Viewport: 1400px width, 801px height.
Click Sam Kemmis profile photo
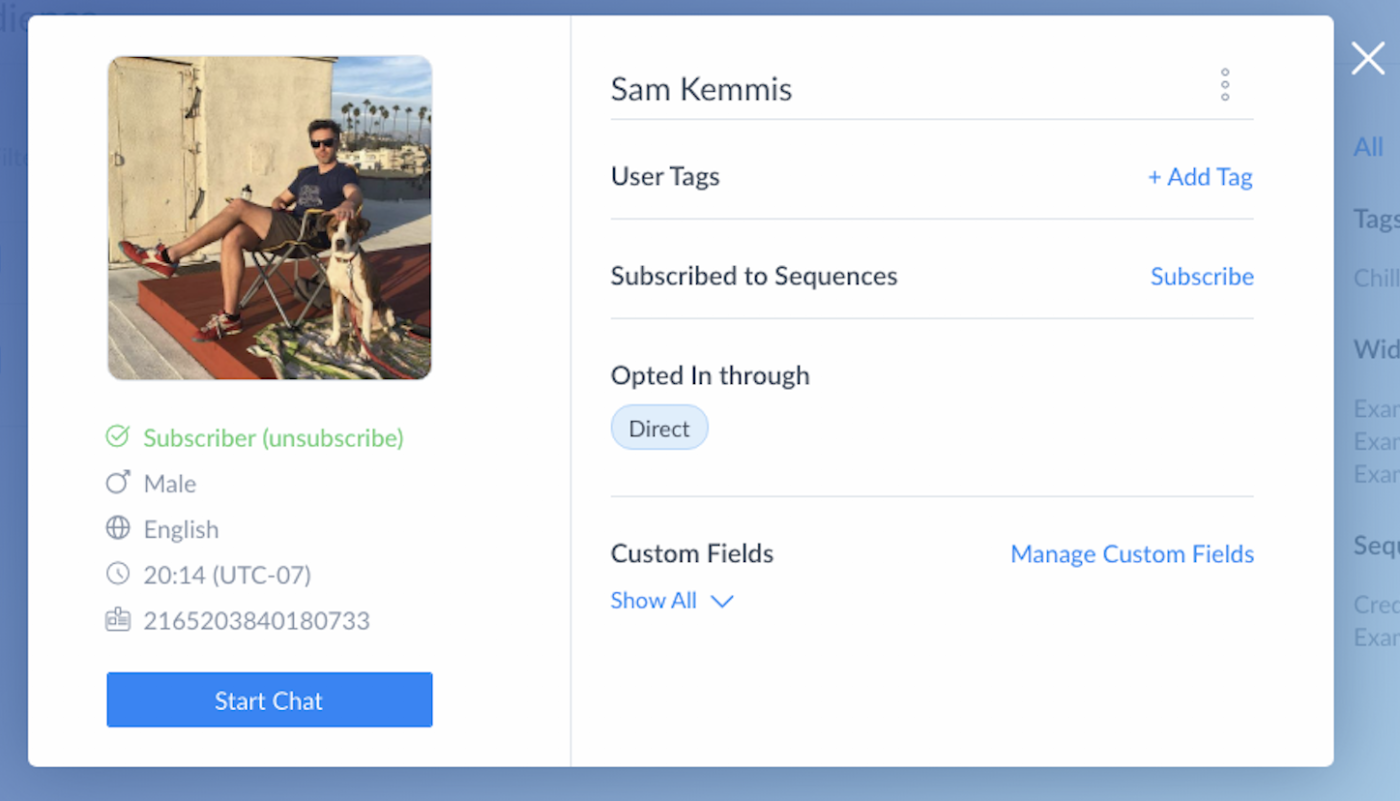coord(270,217)
